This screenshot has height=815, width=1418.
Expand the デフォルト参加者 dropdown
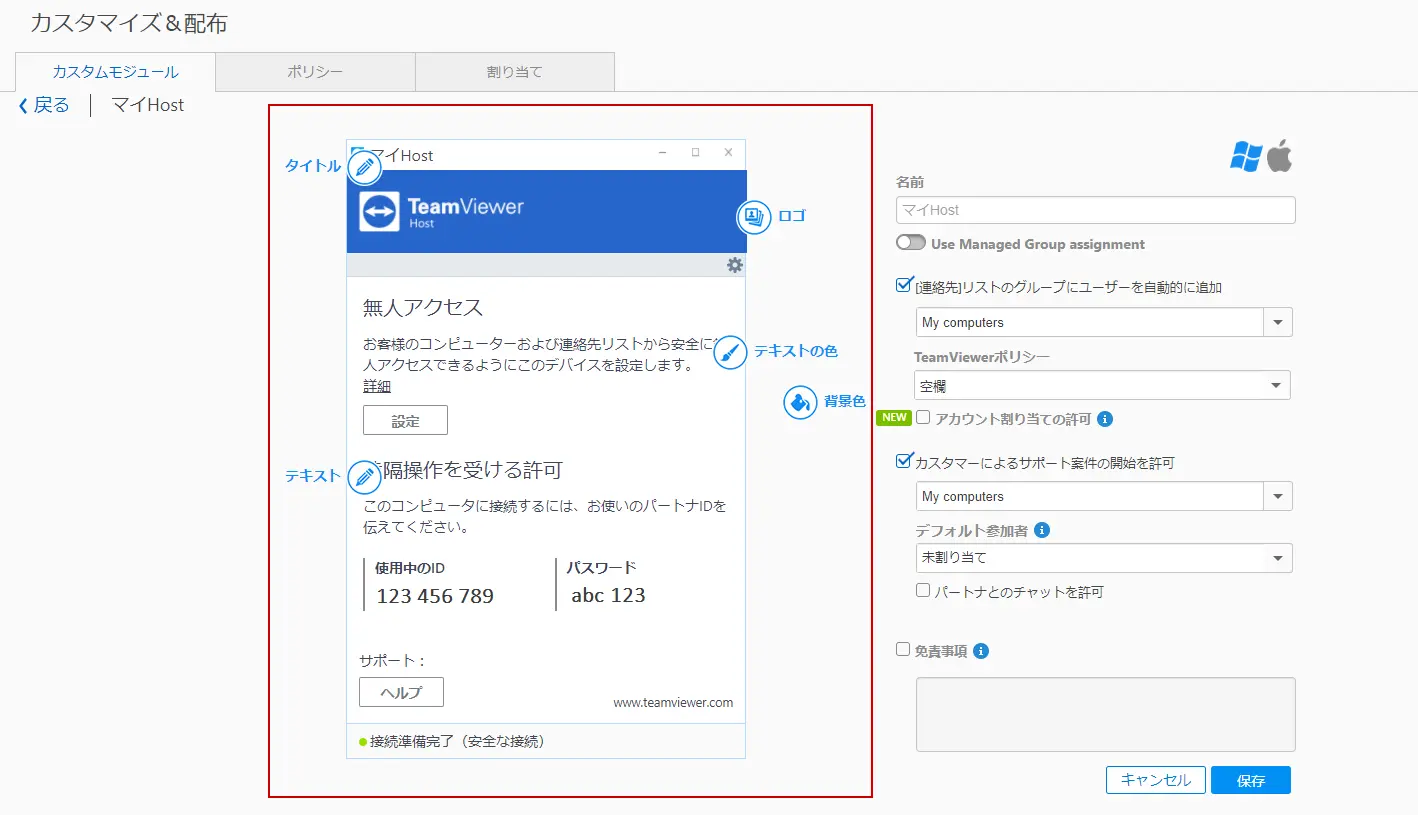point(1104,558)
